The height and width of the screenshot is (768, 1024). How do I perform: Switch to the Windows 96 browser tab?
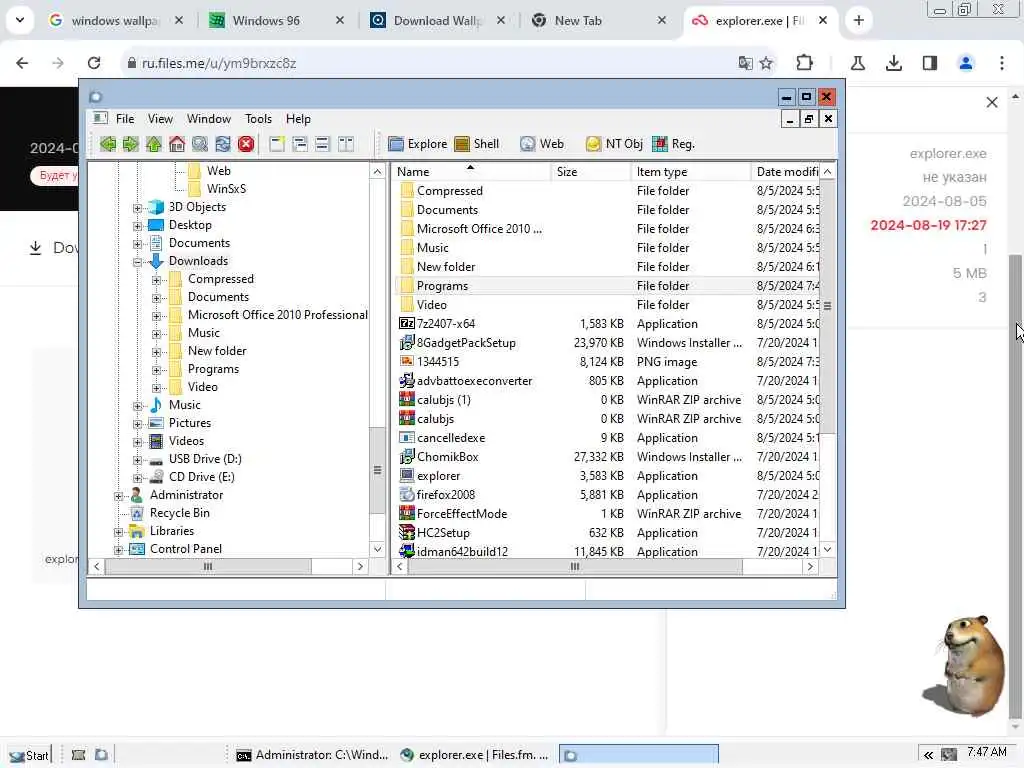[x=276, y=21]
